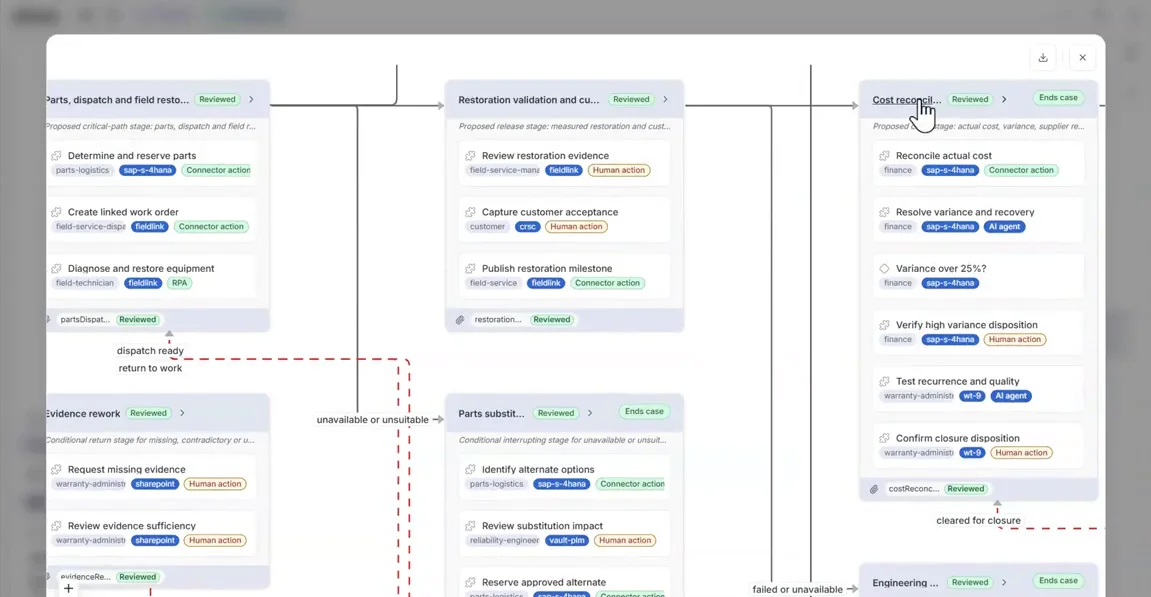
Task: Select the Determine and reserve parts step
Action: pyautogui.click(x=152, y=162)
